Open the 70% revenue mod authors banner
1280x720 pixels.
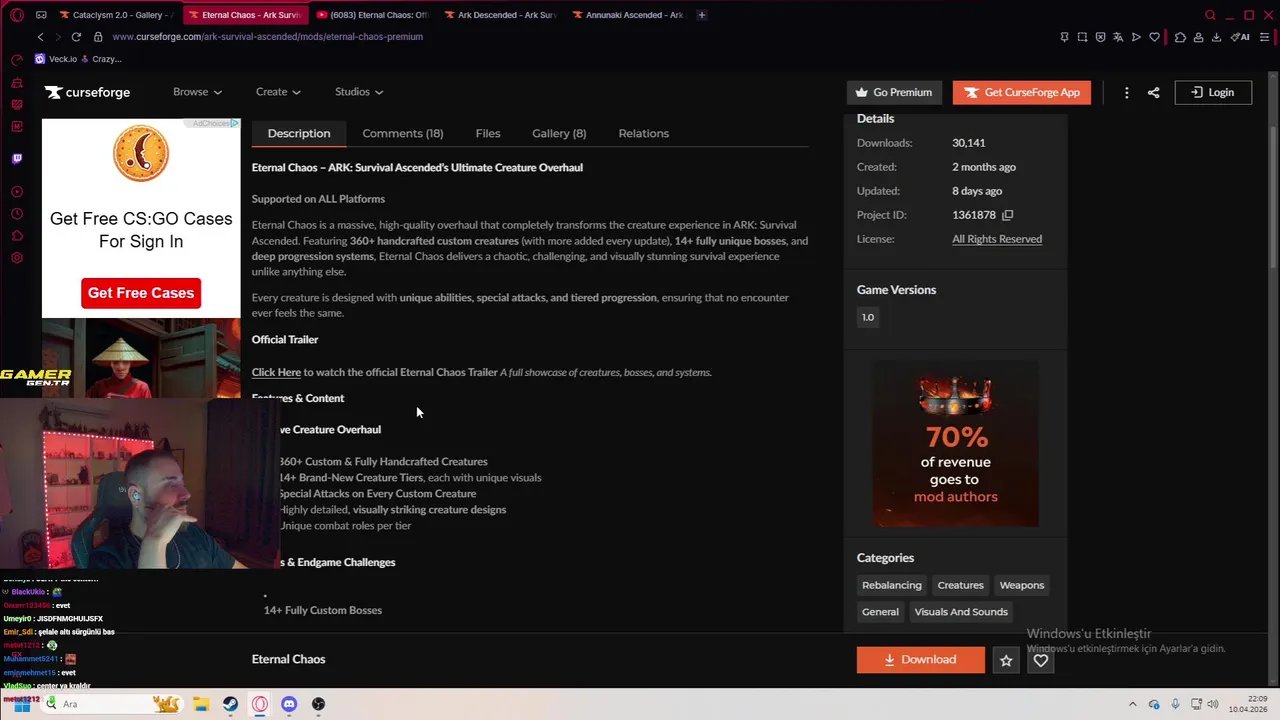coord(955,442)
